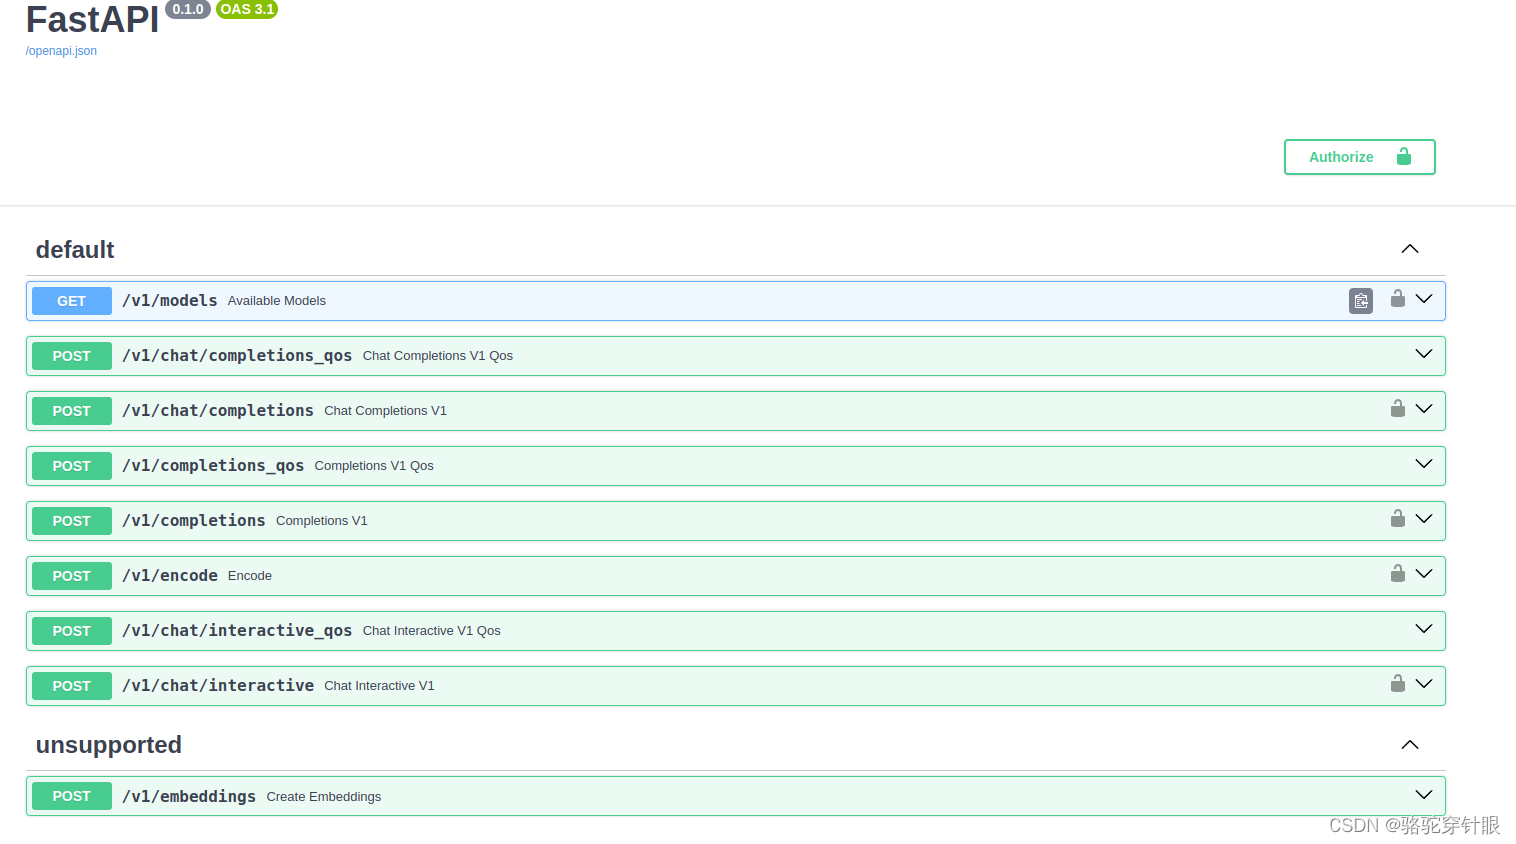Copy the /v1/models path to clipboard
Screen dimensions: 1516x844
pos(1361,301)
